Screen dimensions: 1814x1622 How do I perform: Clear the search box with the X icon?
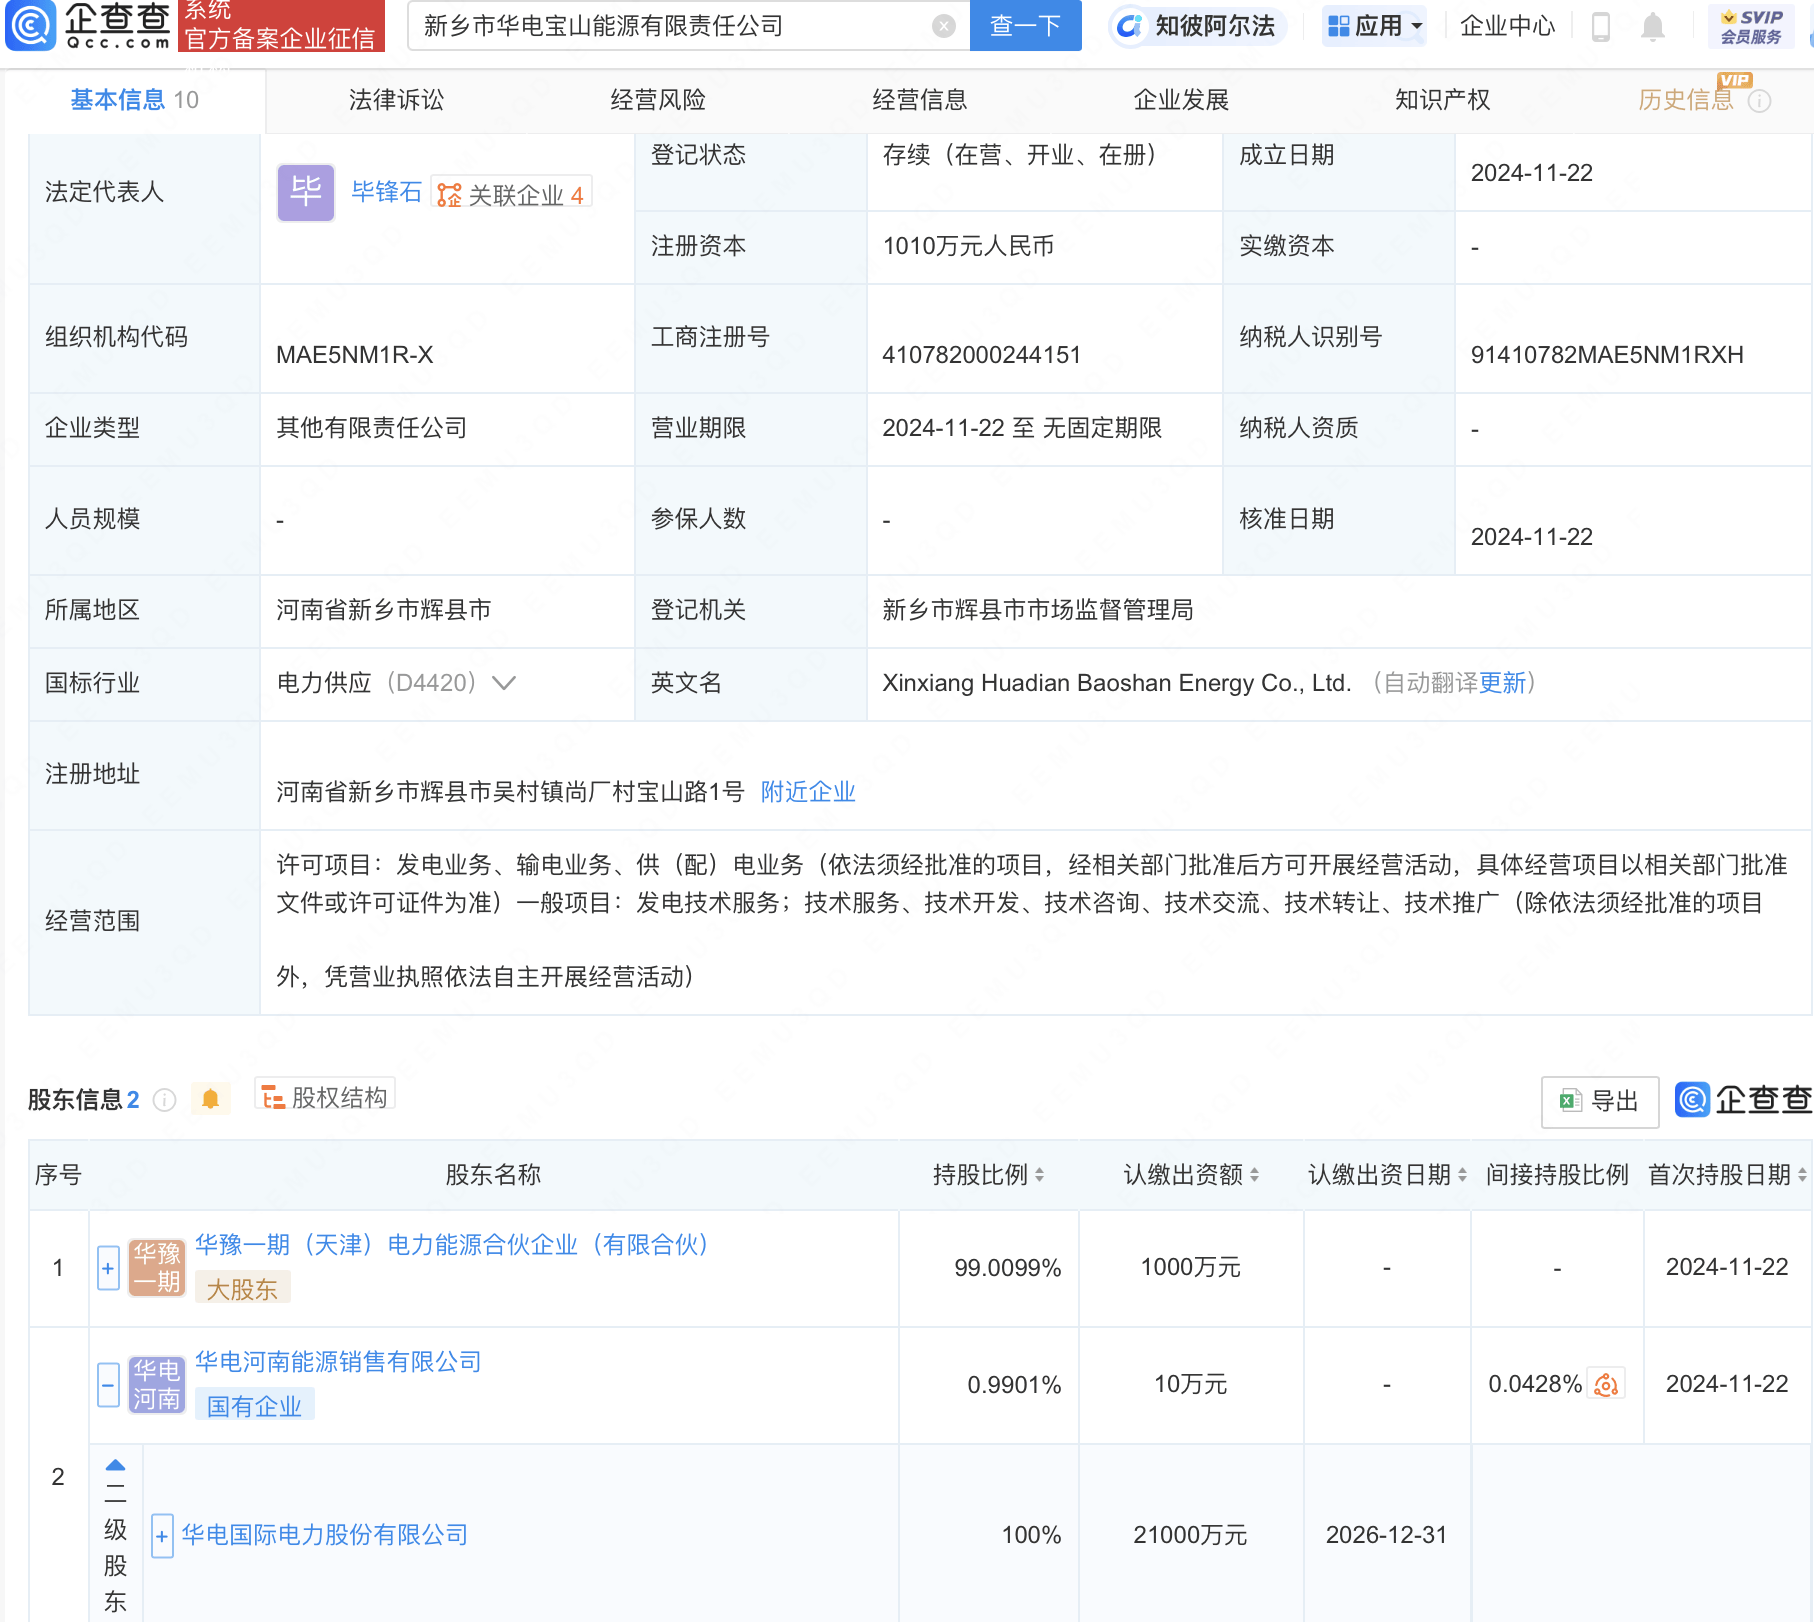pyautogui.click(x=943, y=26)
